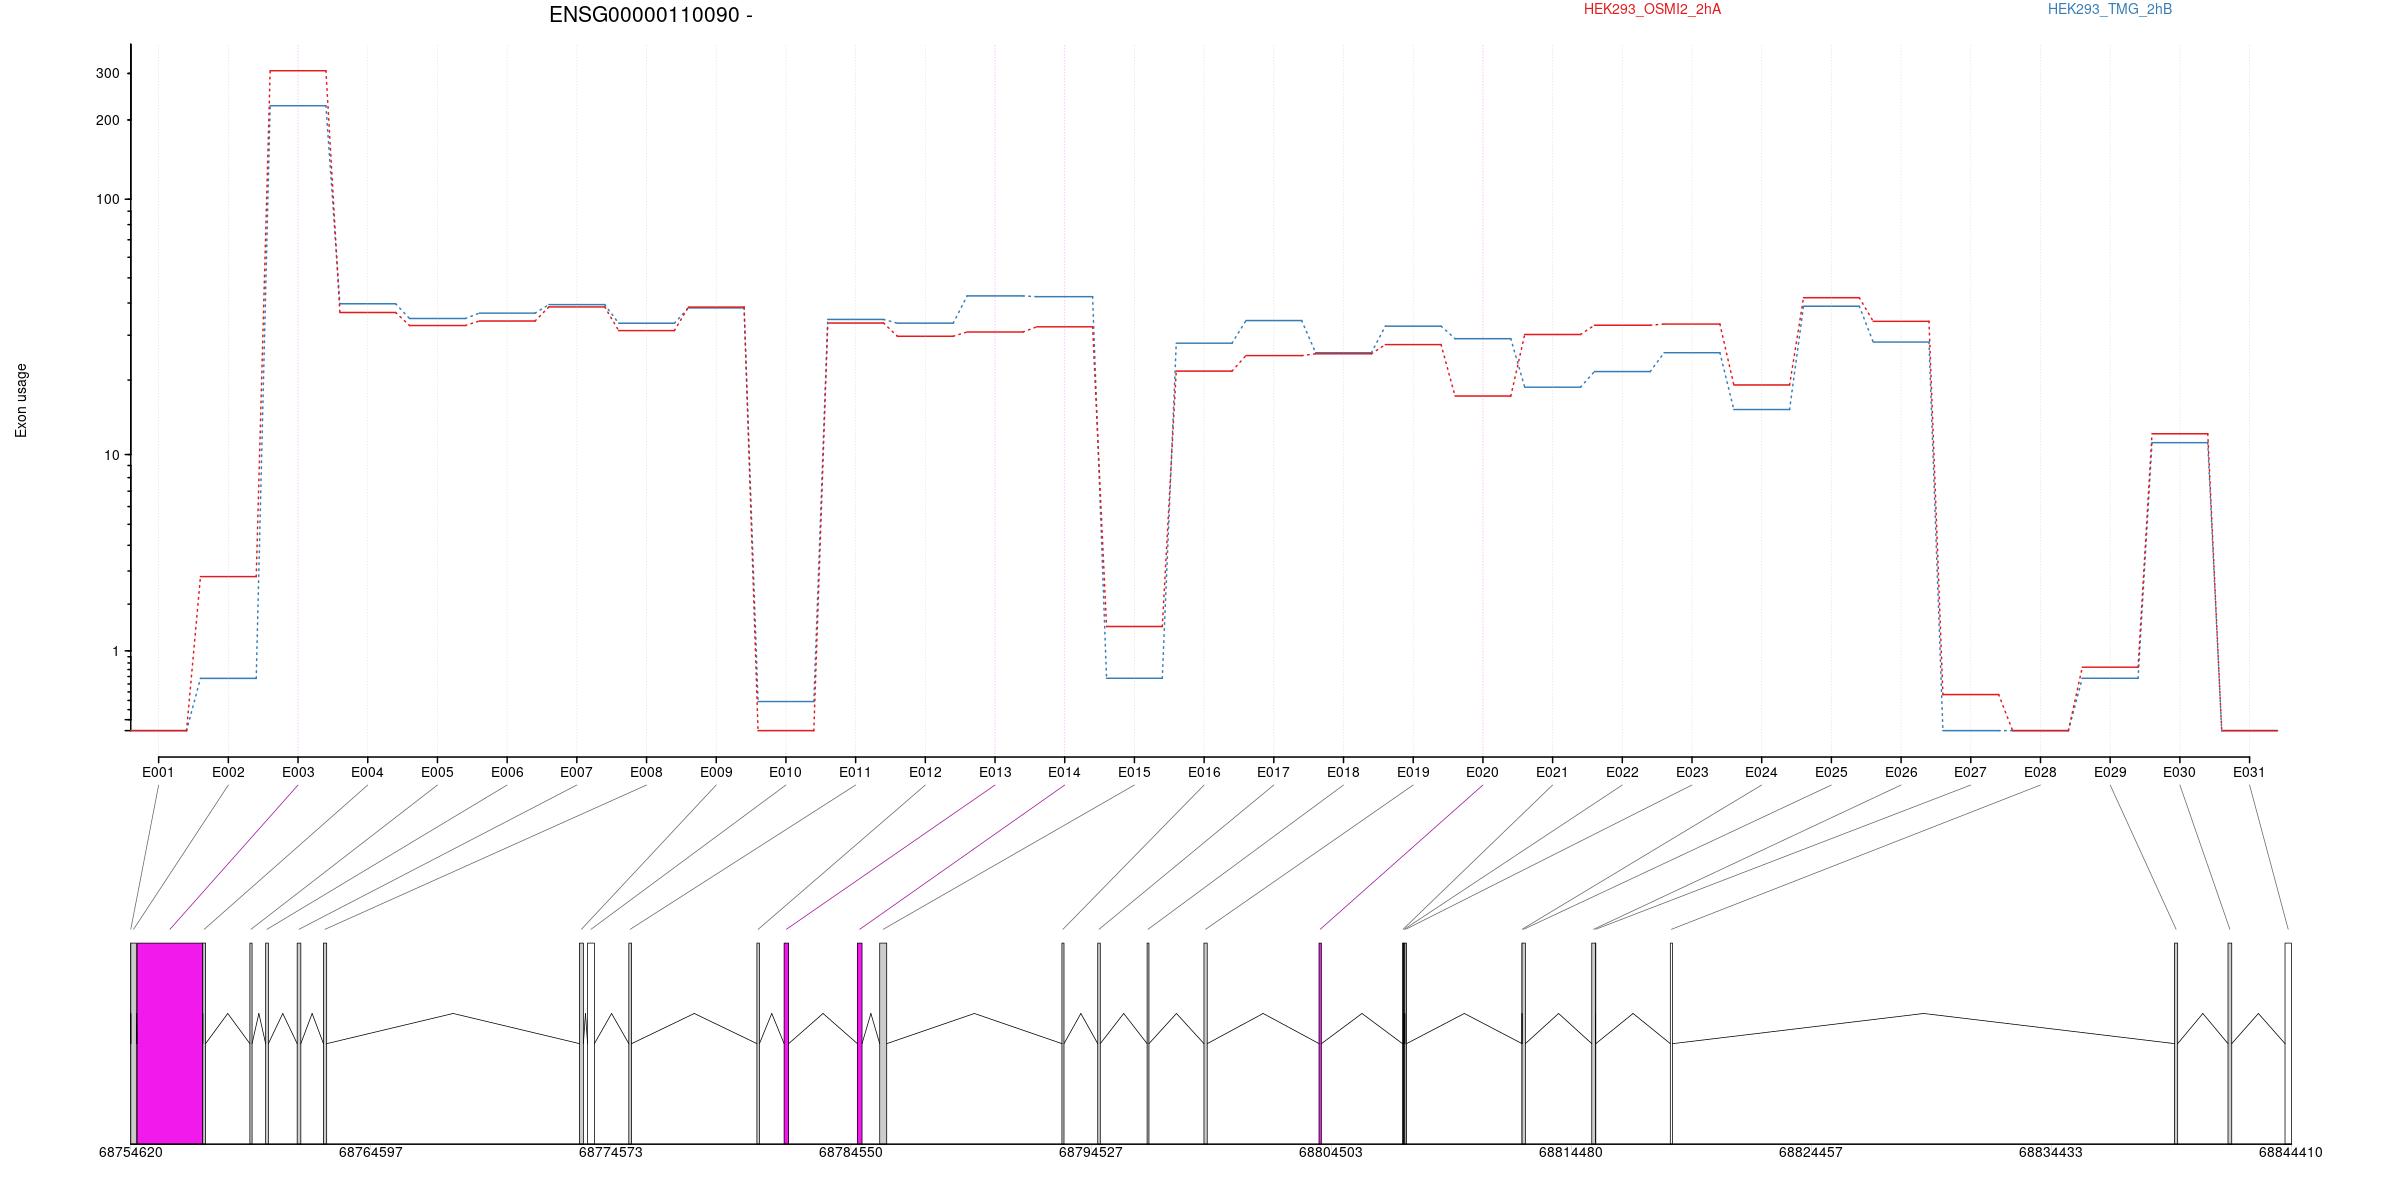The height and width of the screenshot is (1200, 2400).
Task: Select exon label E025
Action: pyautogui.click(x=1831, y=772)
